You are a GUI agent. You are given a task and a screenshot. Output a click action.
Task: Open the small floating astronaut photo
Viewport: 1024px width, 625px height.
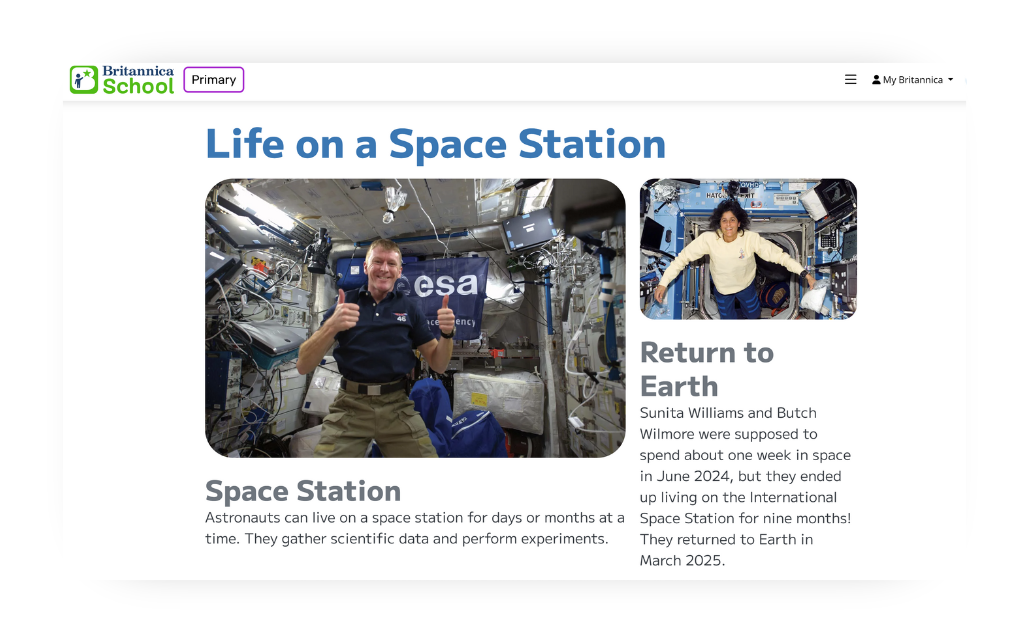coord(748,249)
